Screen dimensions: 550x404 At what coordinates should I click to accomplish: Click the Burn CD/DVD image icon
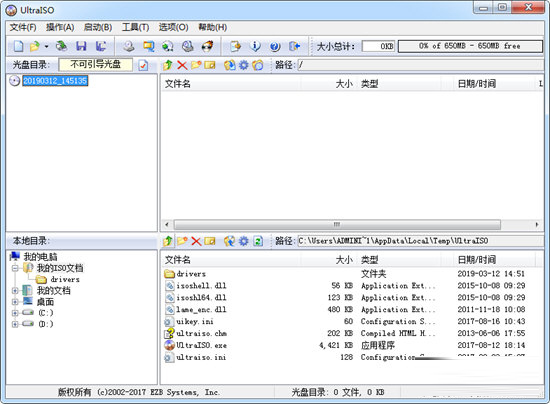coord(207,46)
